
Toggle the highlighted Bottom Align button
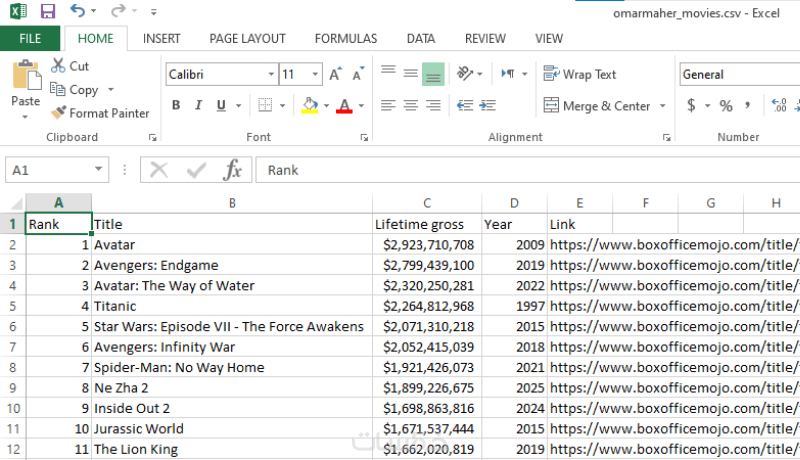(433, 74)
